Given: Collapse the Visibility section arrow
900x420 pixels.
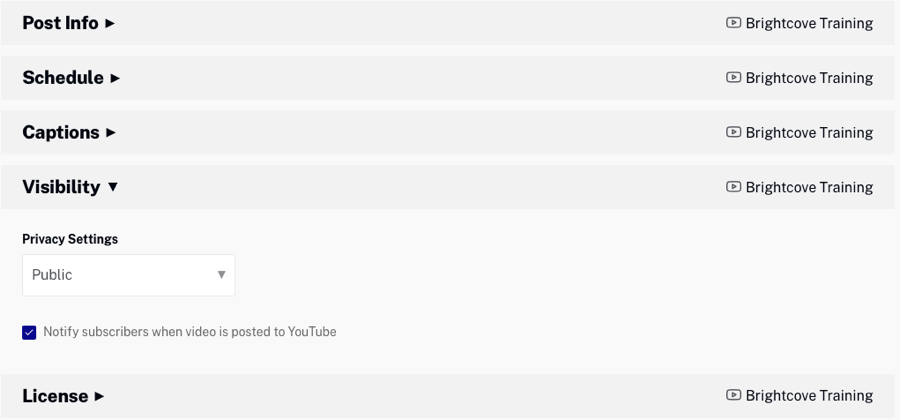Looking at the screenshot, I should (x=113, y=187).
